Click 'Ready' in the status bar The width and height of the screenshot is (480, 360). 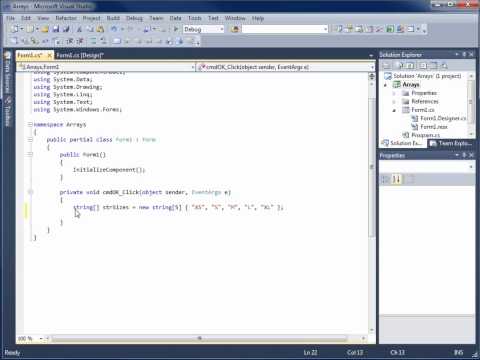[12, 353]
